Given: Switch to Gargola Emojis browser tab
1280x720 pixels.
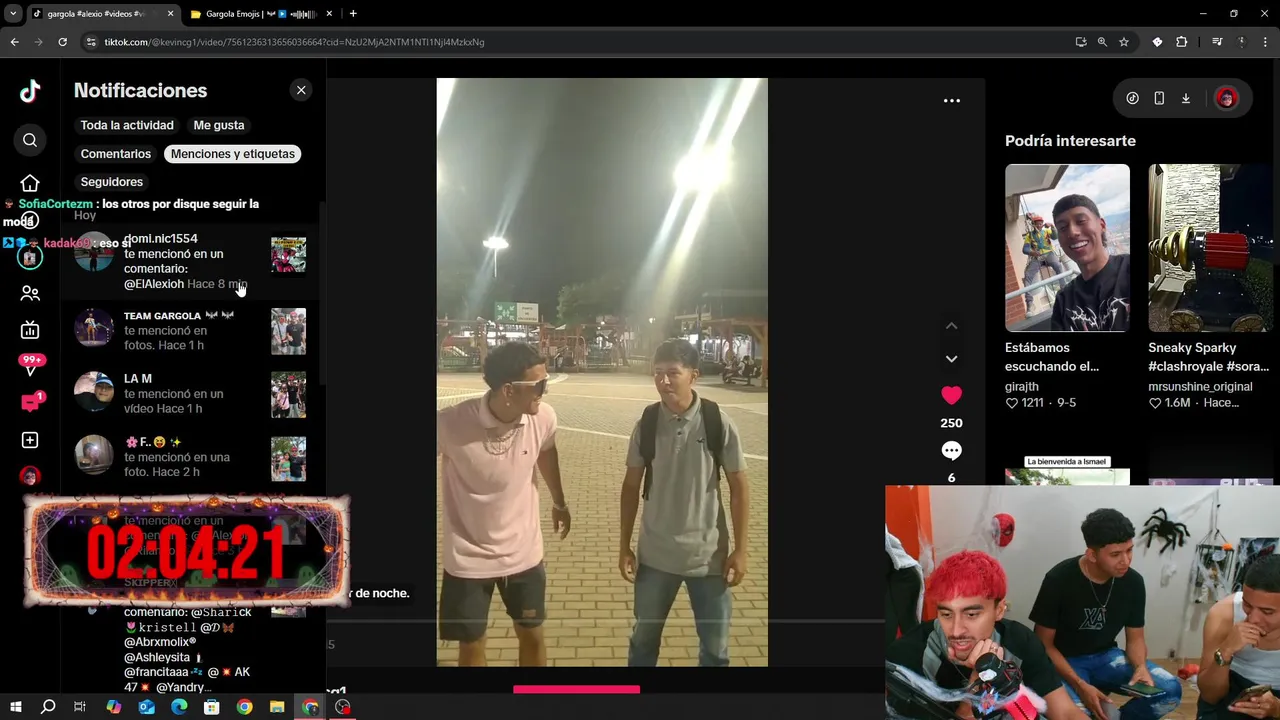Looking at the screenshot, I should click(x=260, y=14).
